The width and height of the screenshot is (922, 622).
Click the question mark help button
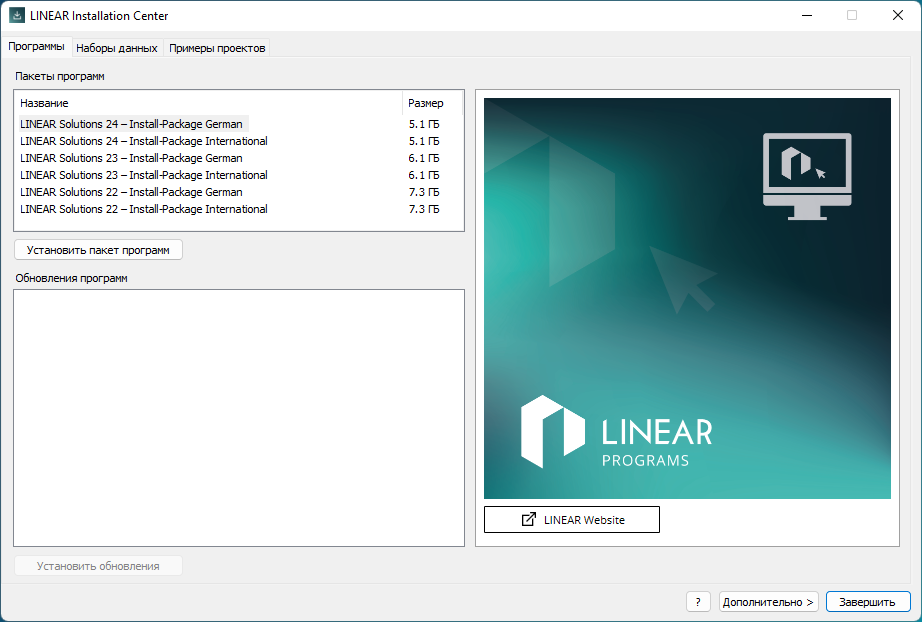point(698,602)
